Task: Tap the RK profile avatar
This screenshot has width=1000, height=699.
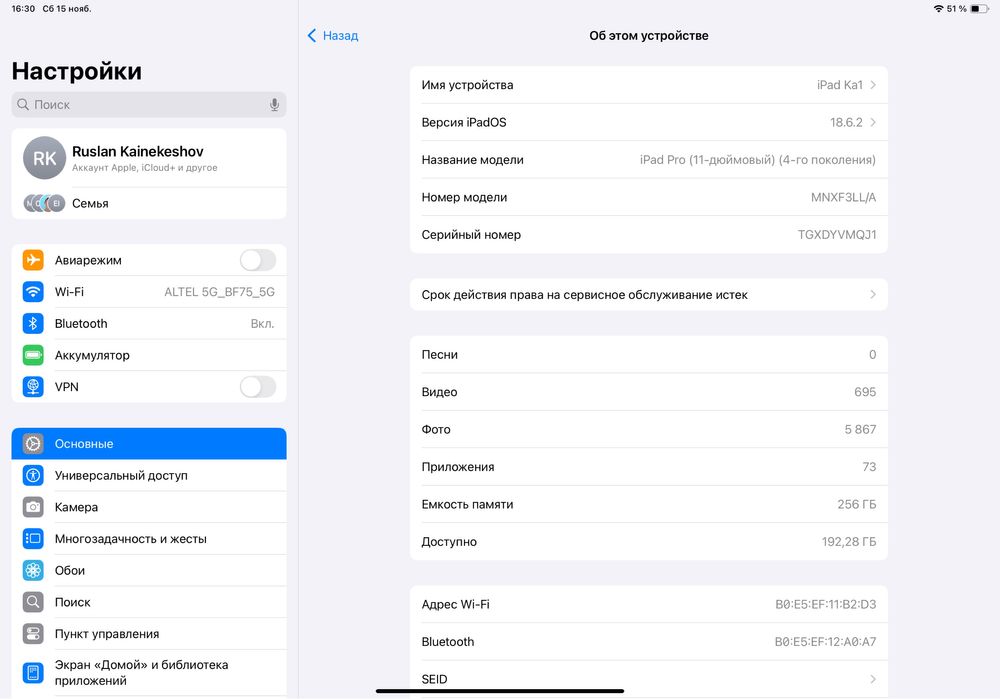Action: click(44, 158)
